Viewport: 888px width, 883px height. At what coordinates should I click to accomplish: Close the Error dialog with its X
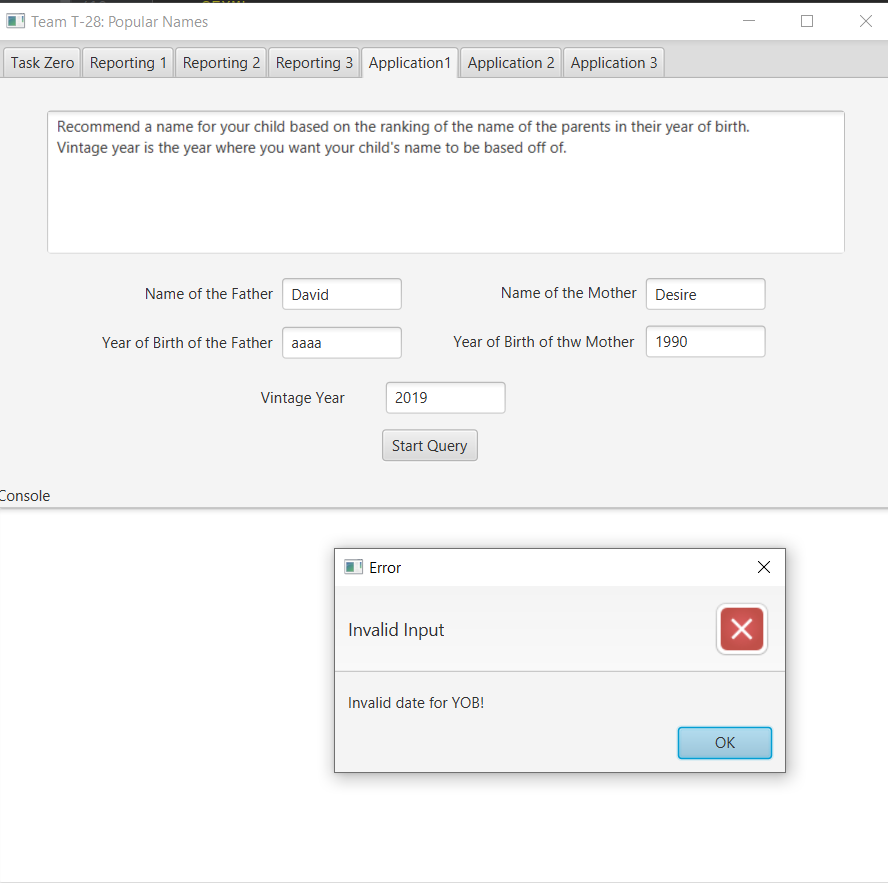click(763, 567)
